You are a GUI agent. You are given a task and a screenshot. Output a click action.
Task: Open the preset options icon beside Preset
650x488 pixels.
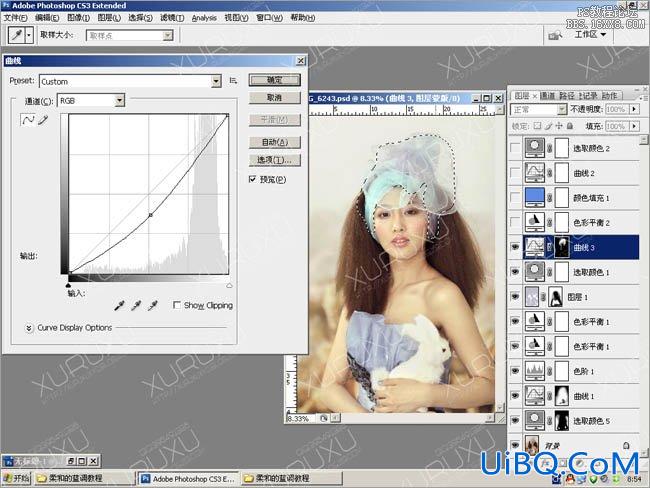tap(233, 81)
